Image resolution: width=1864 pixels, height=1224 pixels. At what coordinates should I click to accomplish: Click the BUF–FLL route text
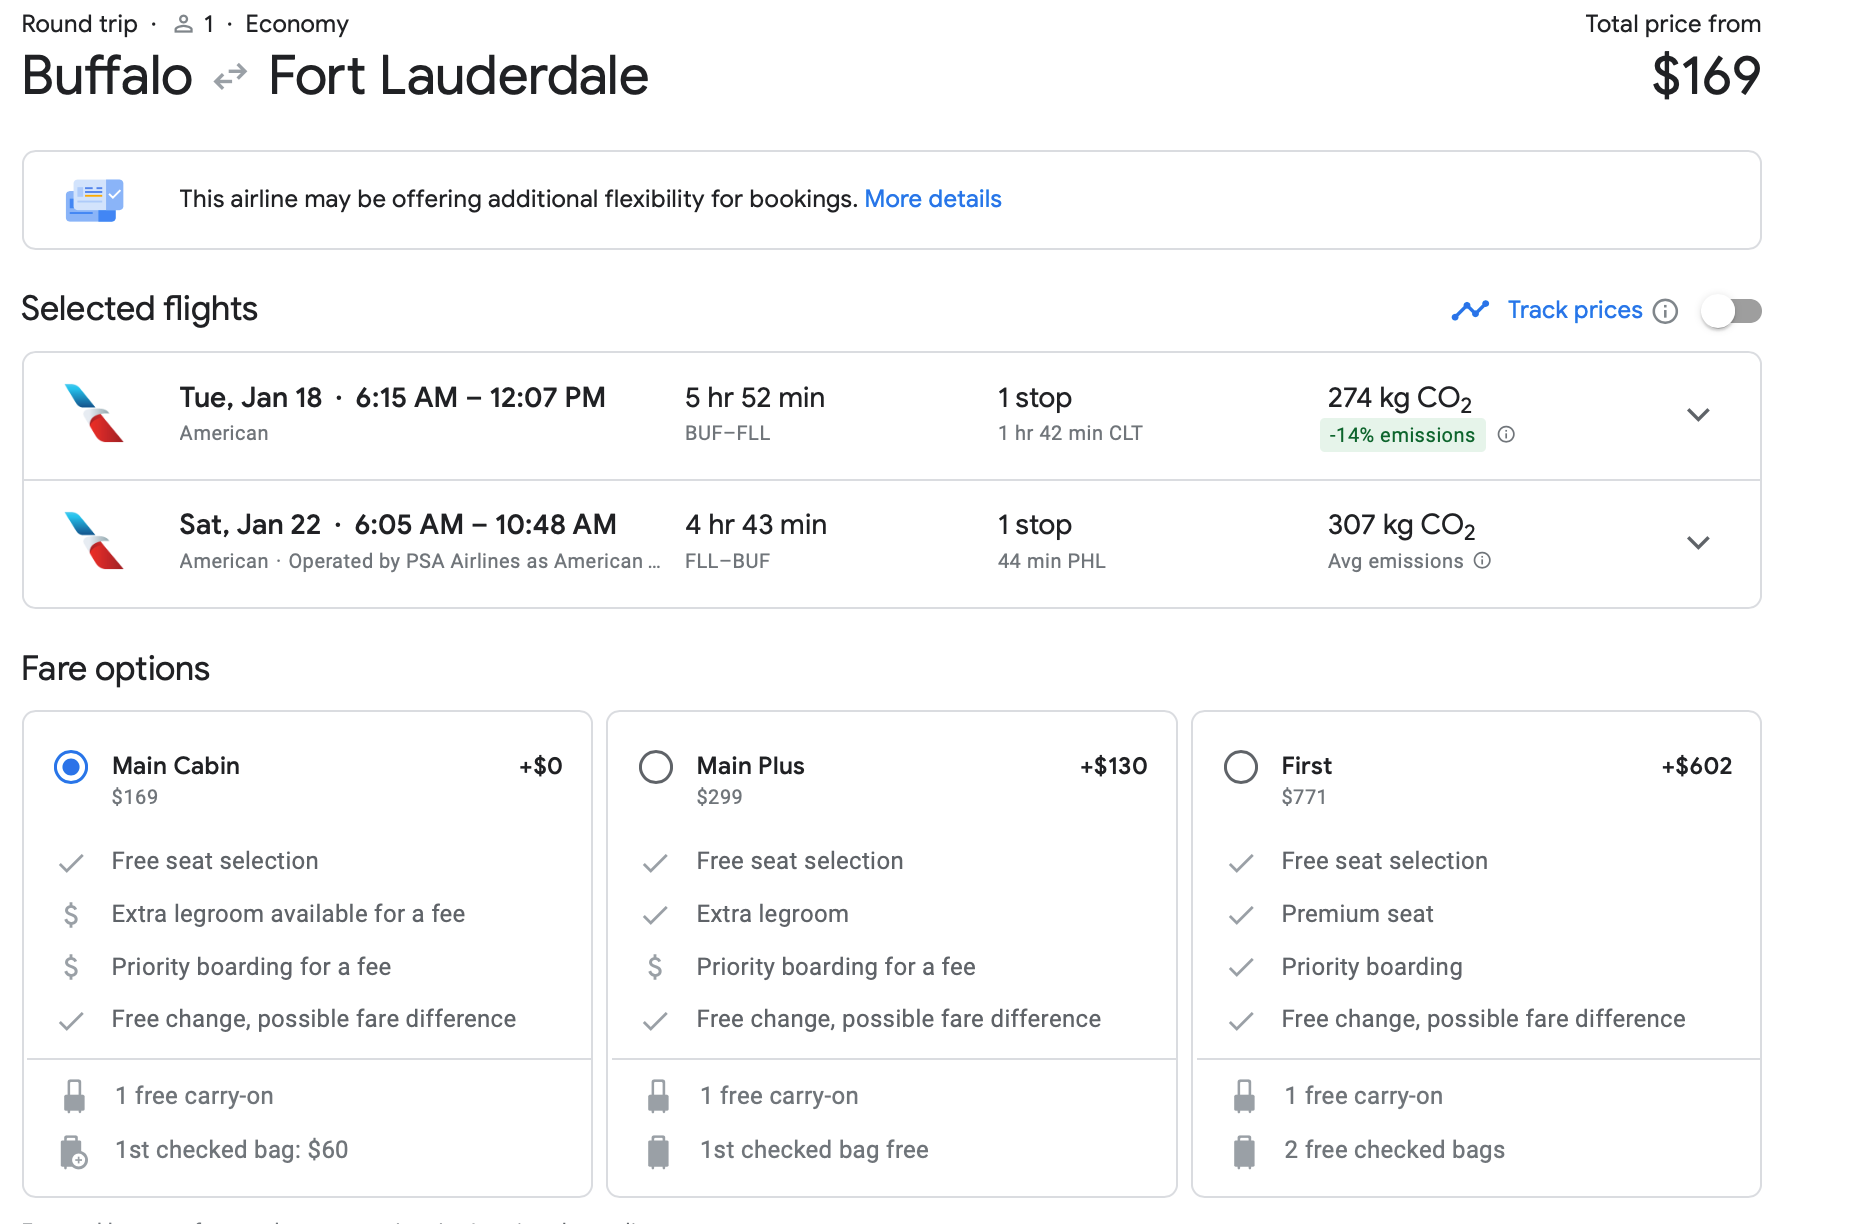point(727,433)
